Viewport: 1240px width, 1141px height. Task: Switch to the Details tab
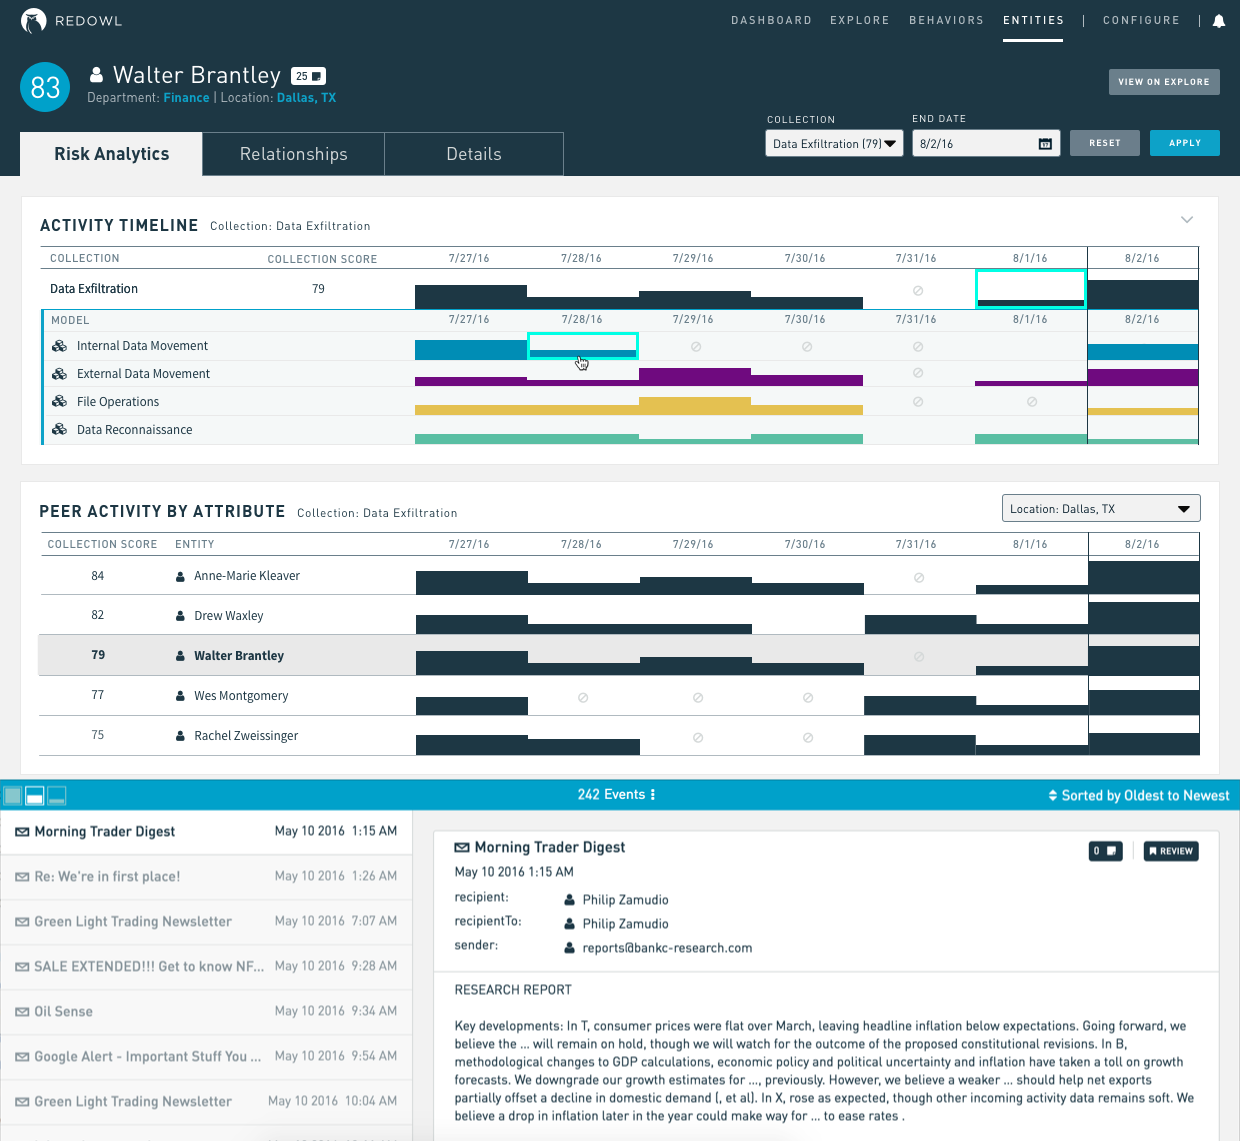[x=474, y=154]
